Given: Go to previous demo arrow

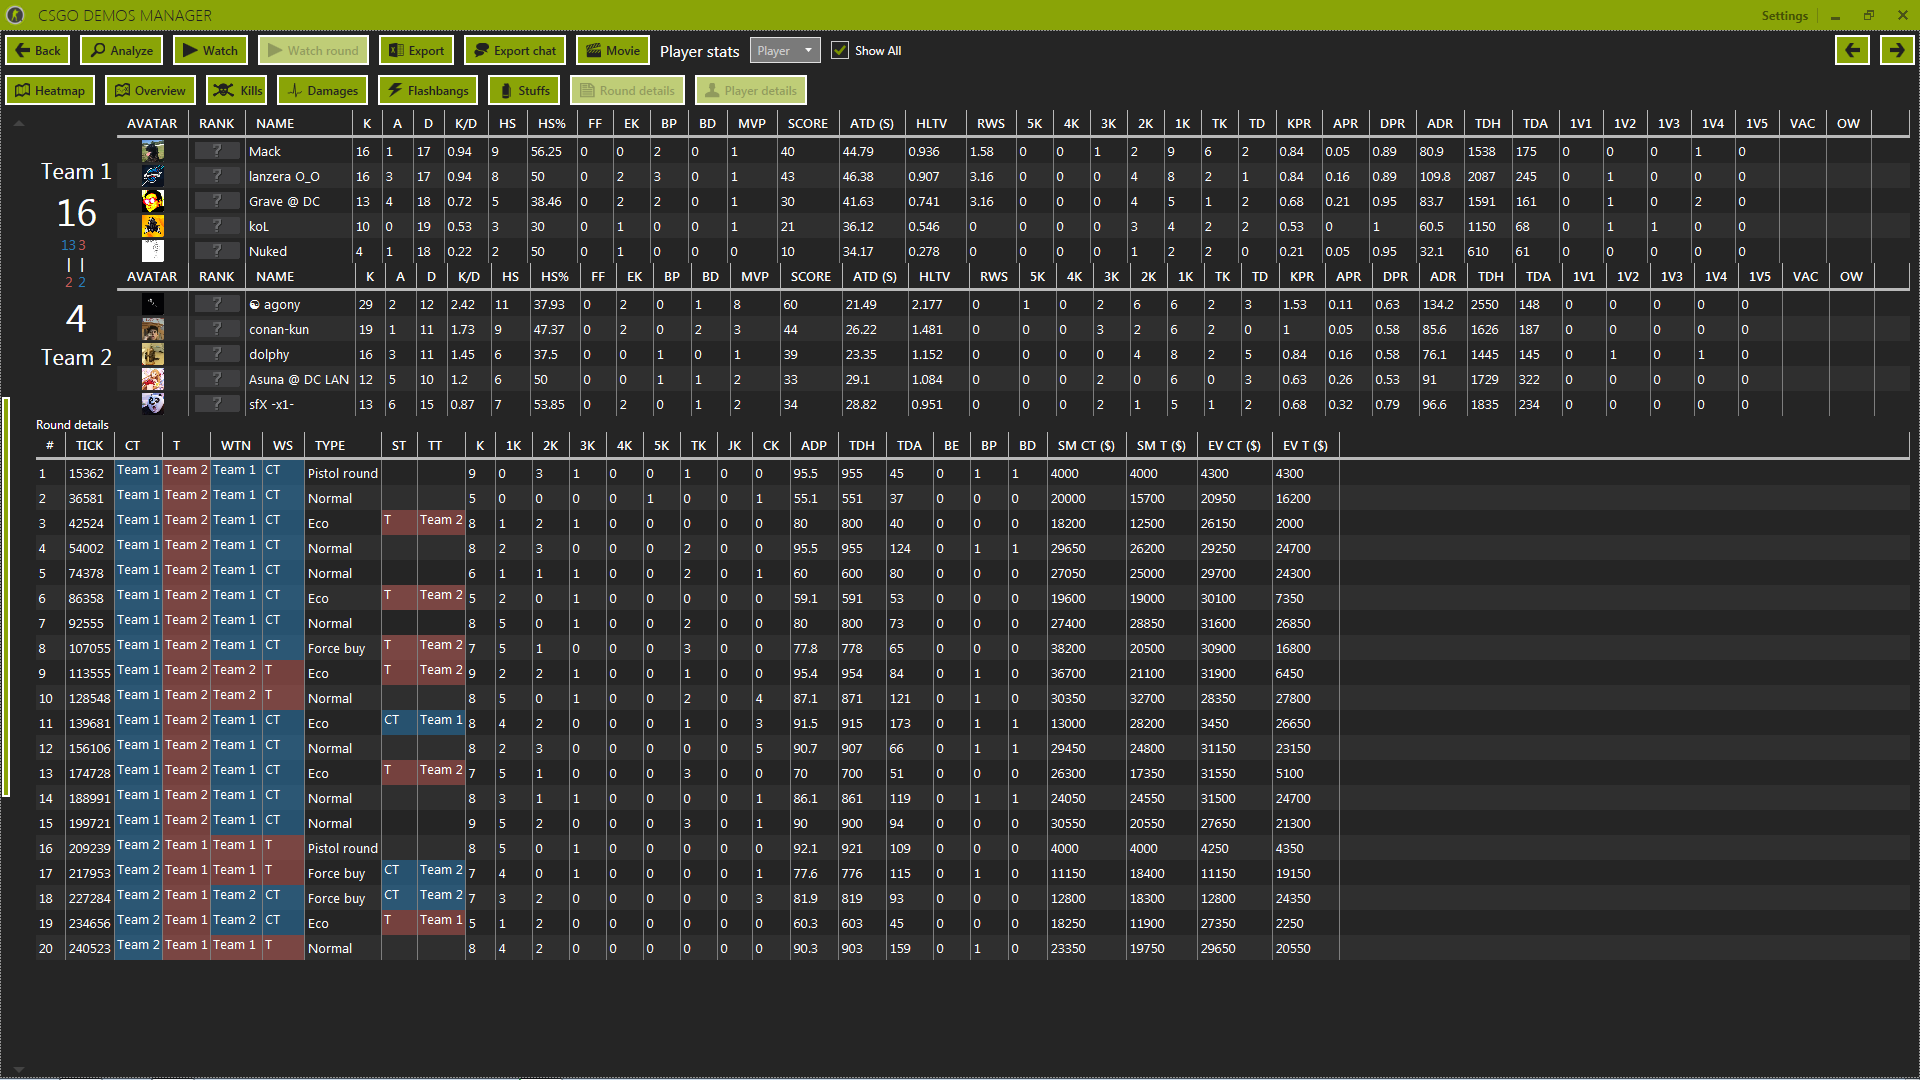Looking at the screenshot, I should pos(1852,51).
